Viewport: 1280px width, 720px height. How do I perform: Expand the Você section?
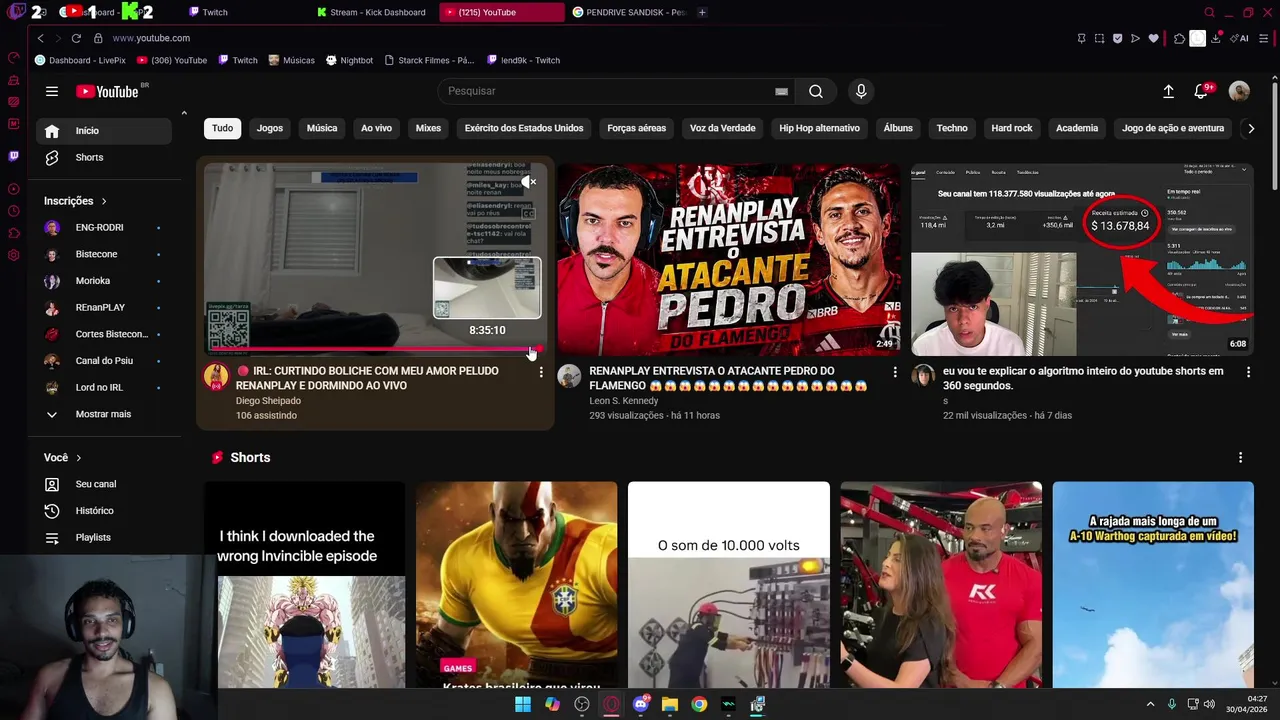point(63,457)
